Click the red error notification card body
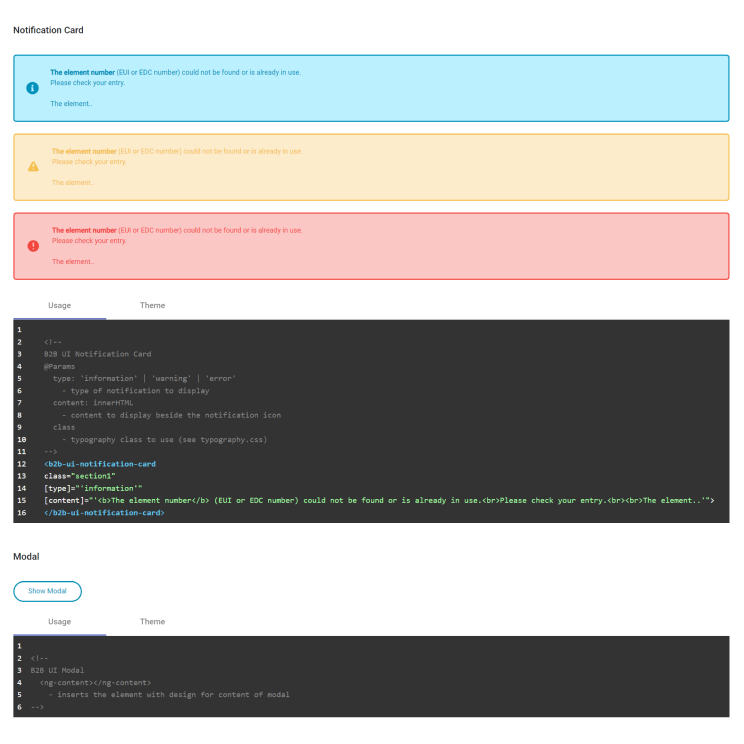 400,246
